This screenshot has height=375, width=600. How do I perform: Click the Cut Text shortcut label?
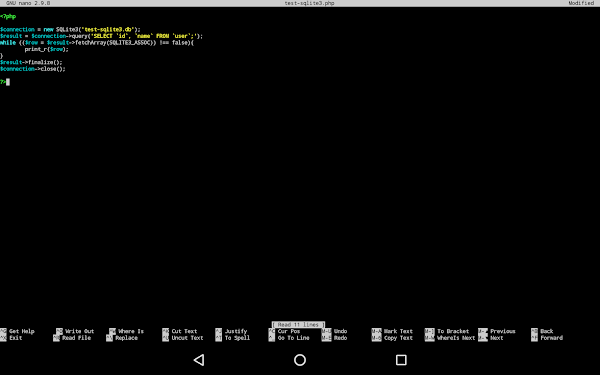tap(184, 331)
